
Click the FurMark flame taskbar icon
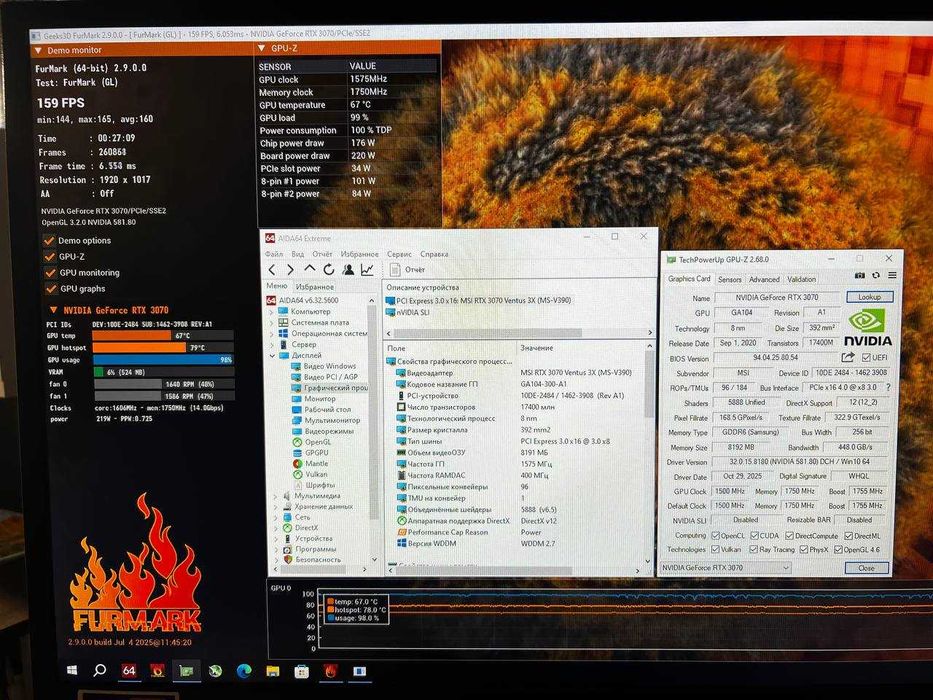click(x=331, y=671)
